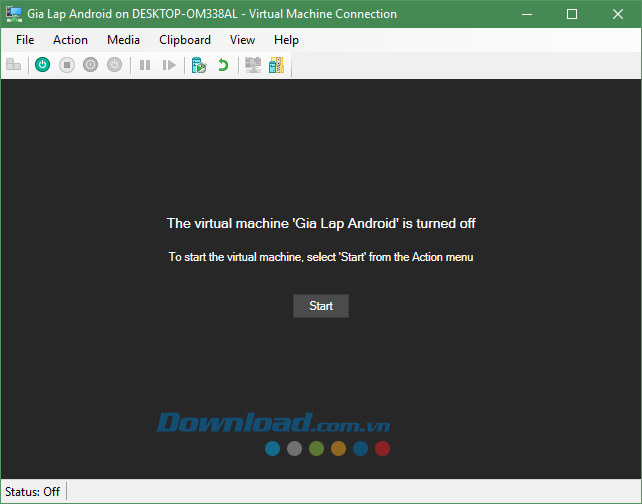642x504 pixels.
Task: Click the Shut Down toolbar icon
Action: point(90,65)
